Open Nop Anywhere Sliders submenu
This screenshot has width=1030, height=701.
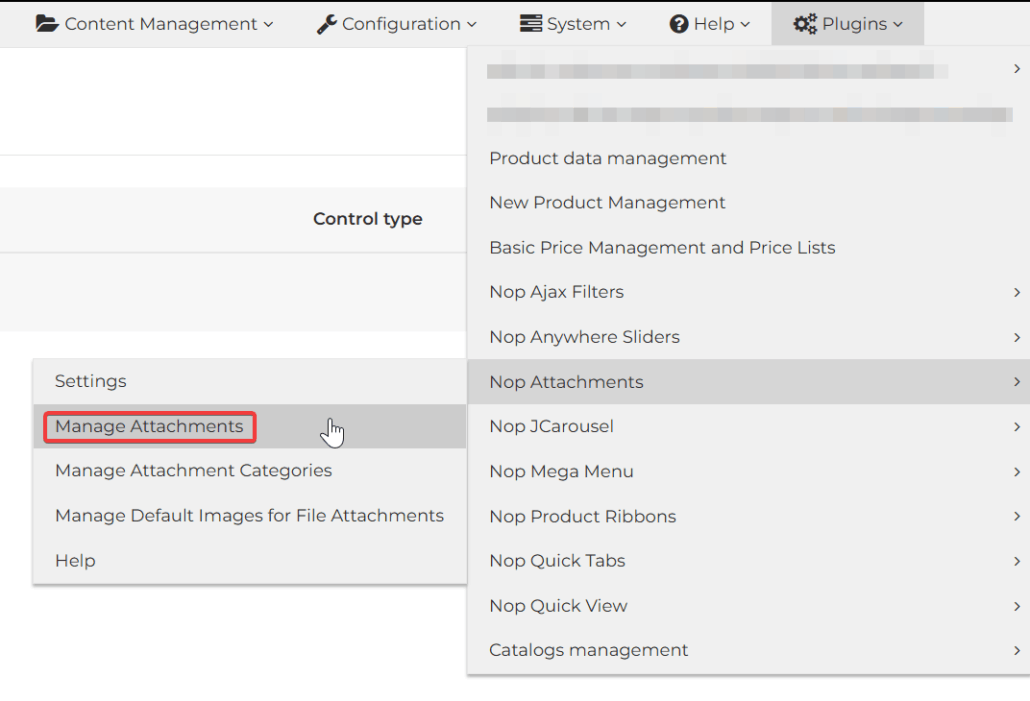click(748, 337)
